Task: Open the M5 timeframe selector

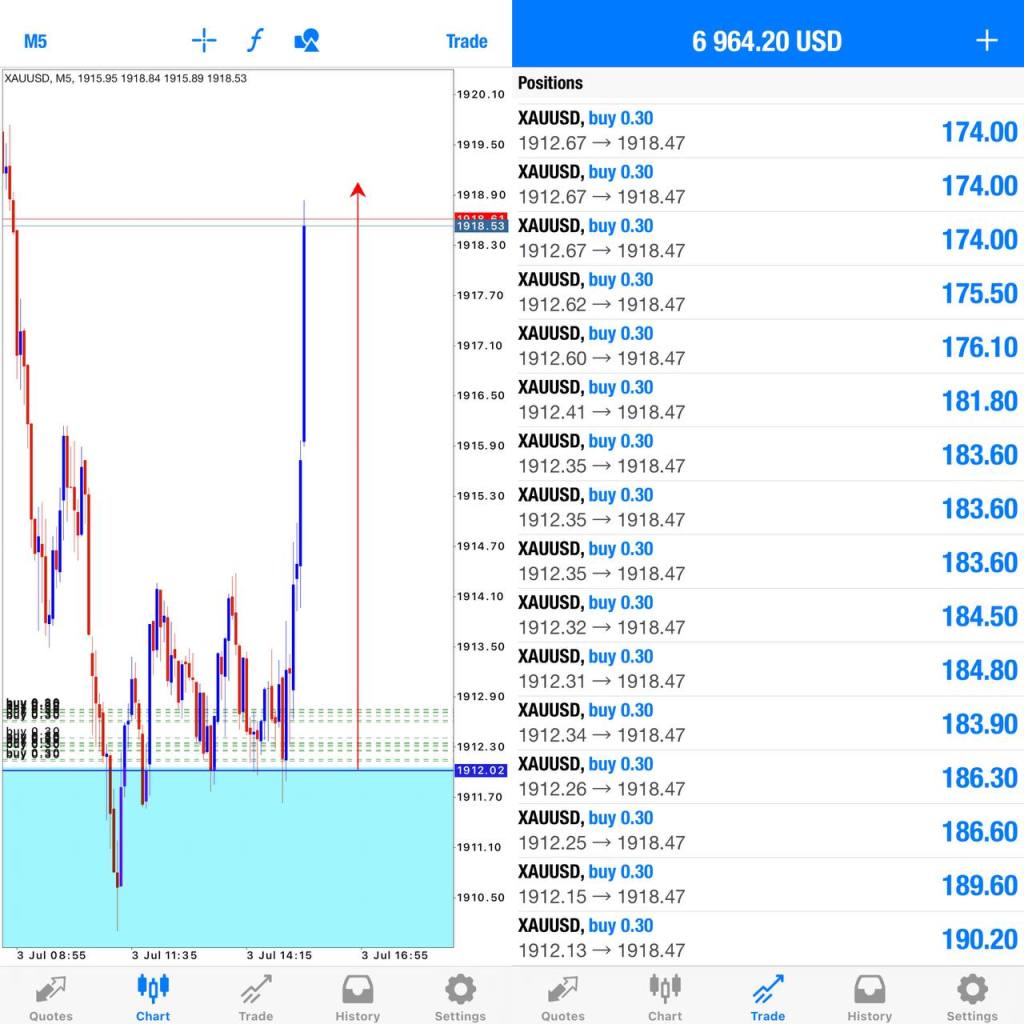Action: (x=36, y=42)
